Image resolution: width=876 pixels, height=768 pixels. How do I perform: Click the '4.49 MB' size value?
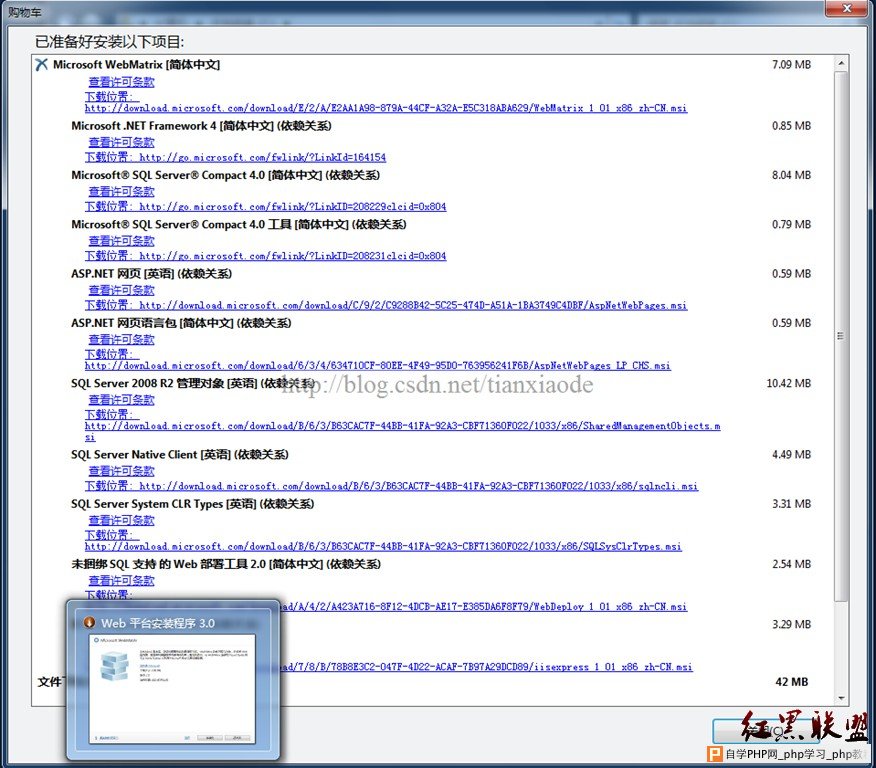click(x=791, y=454)
